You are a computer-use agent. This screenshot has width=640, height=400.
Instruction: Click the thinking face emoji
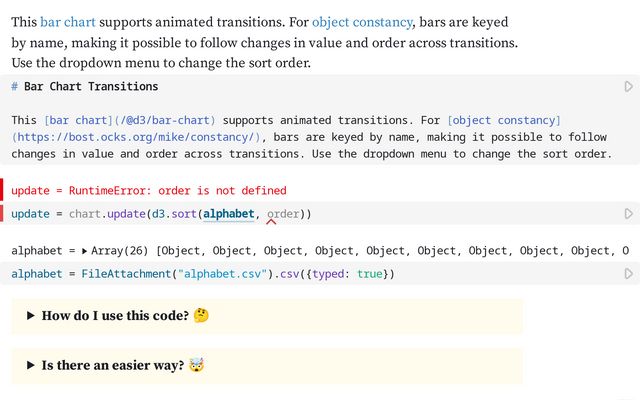203,316
